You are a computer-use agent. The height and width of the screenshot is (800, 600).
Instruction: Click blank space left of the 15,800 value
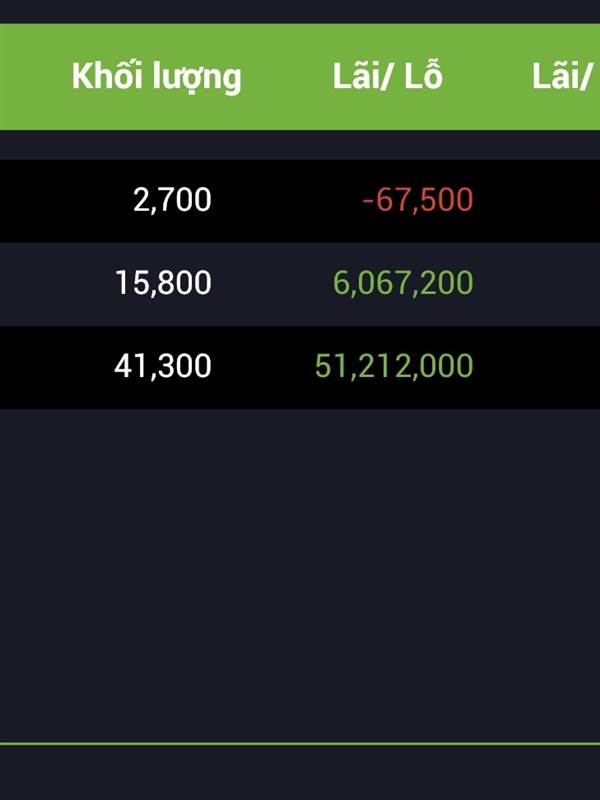[x=55, y=284]
